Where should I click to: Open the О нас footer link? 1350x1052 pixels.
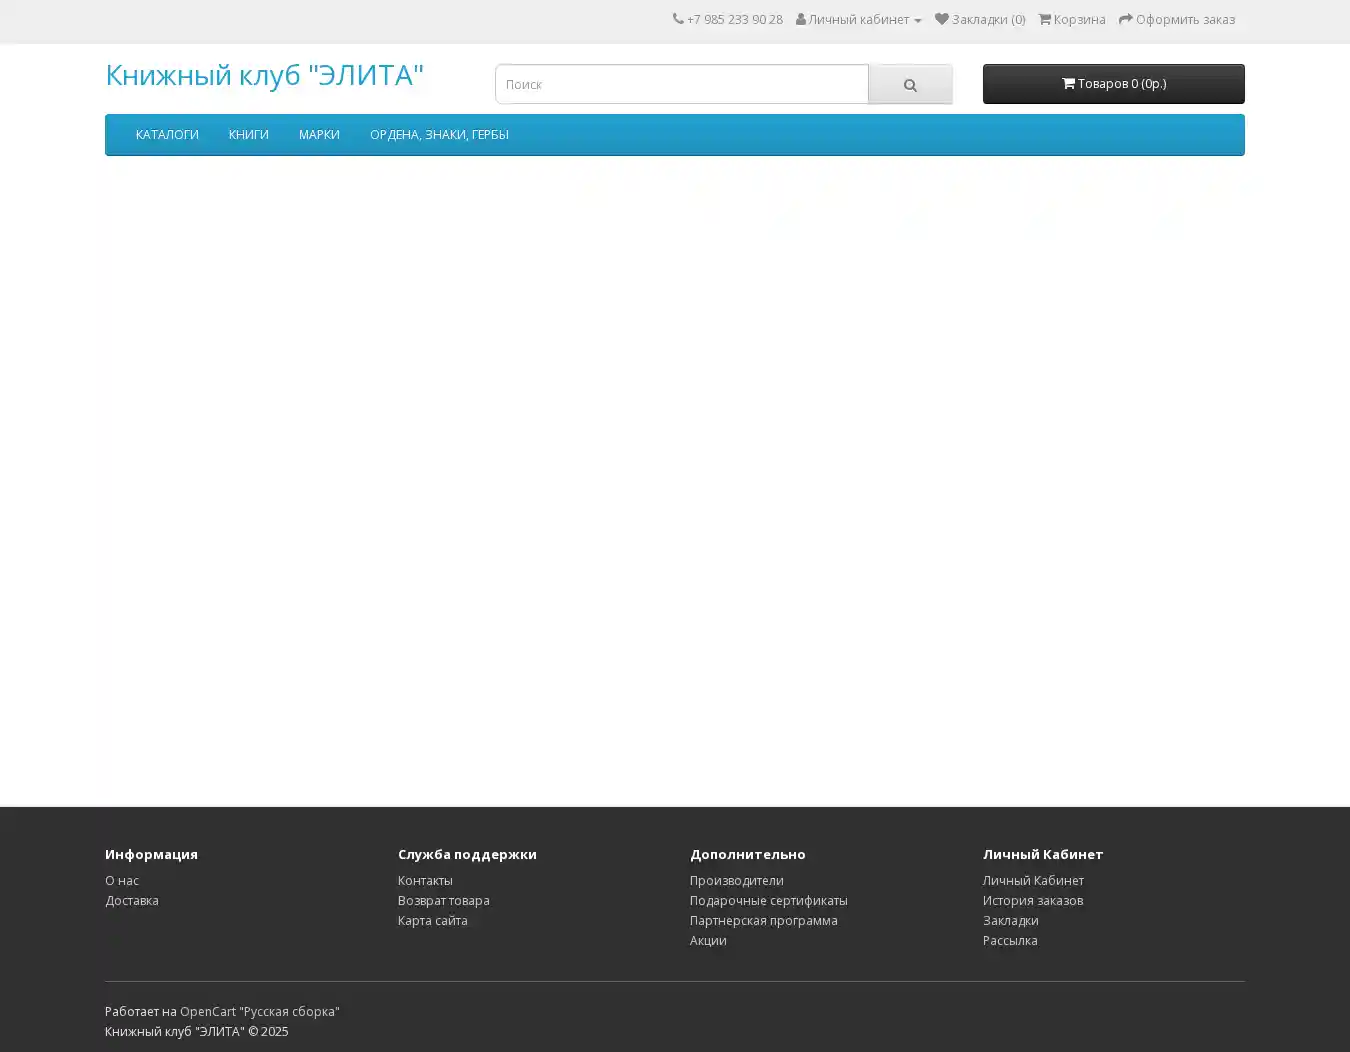coord(122,881)
